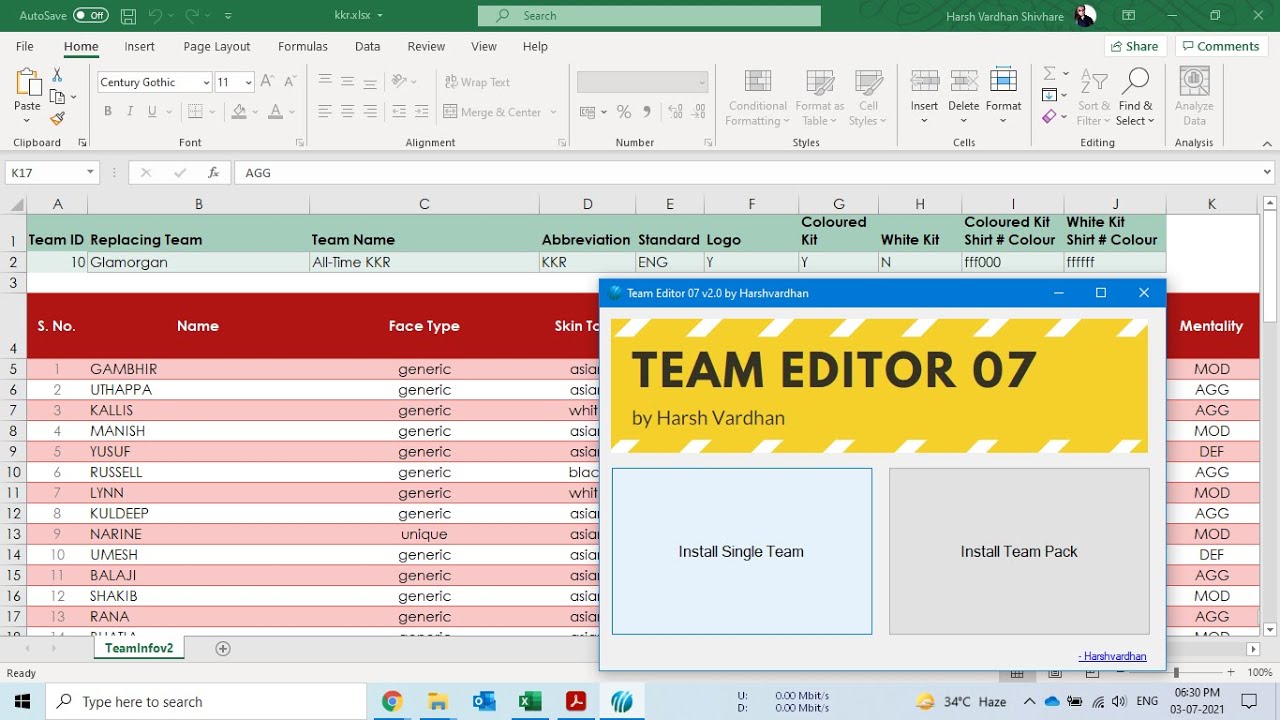Click the Fill down icon
The width and height of the screenshot is (1280, 720).
tap(1049, 96)
